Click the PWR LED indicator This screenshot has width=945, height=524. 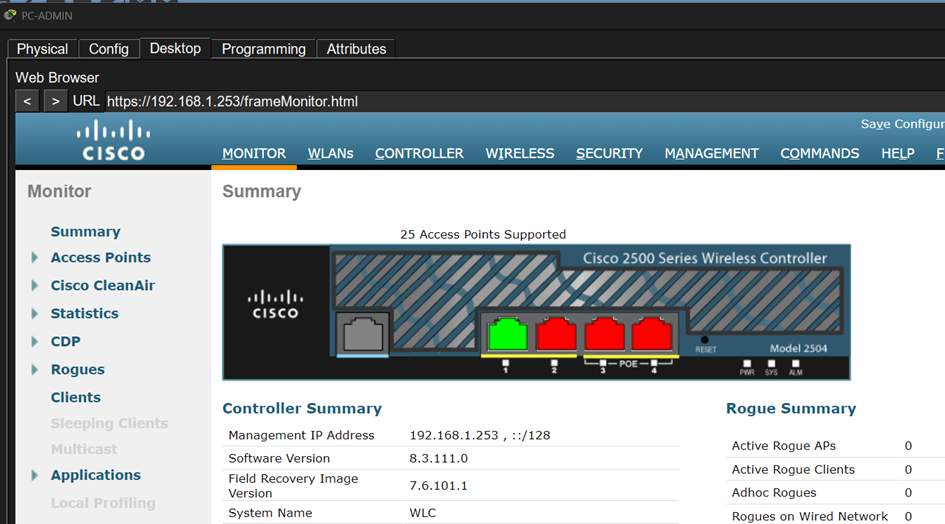[747, 364]
